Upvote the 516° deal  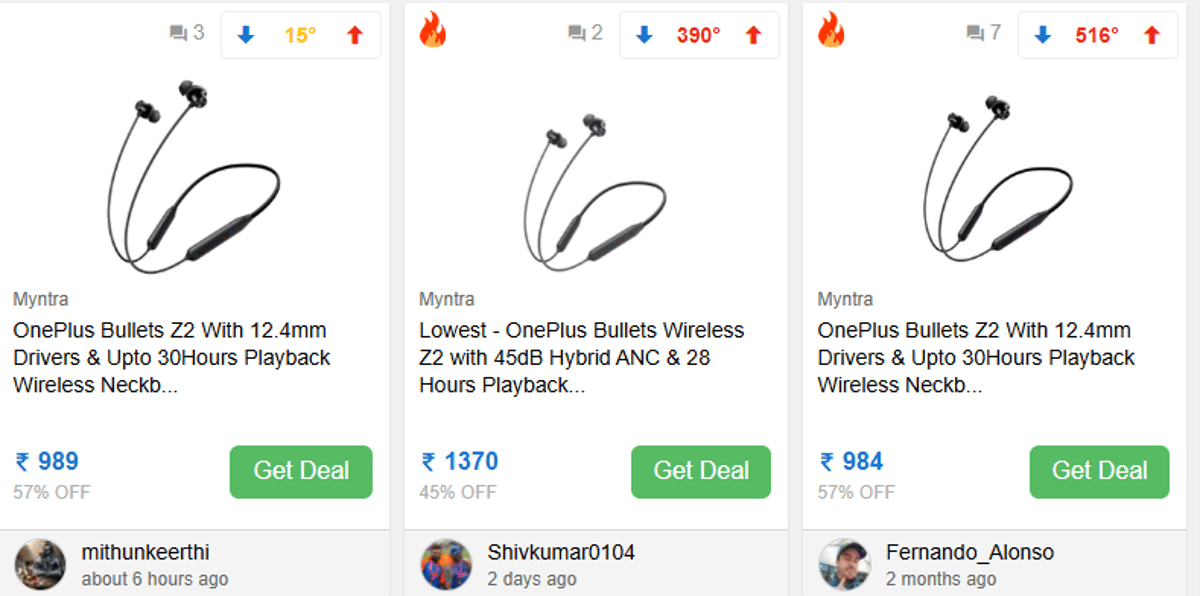point(1151,35)
